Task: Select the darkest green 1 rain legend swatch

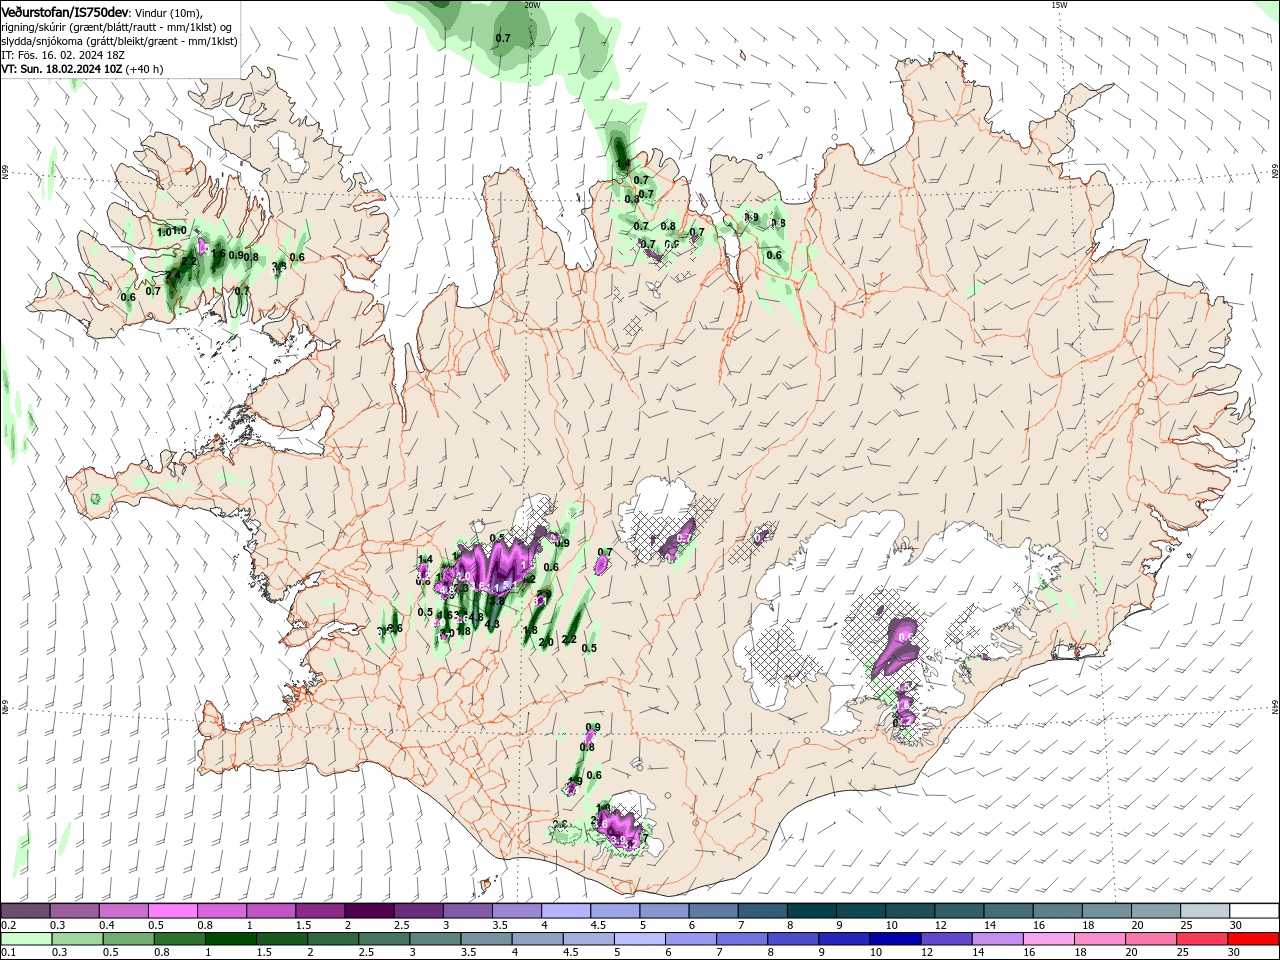Action: click(x=229, y=939)
